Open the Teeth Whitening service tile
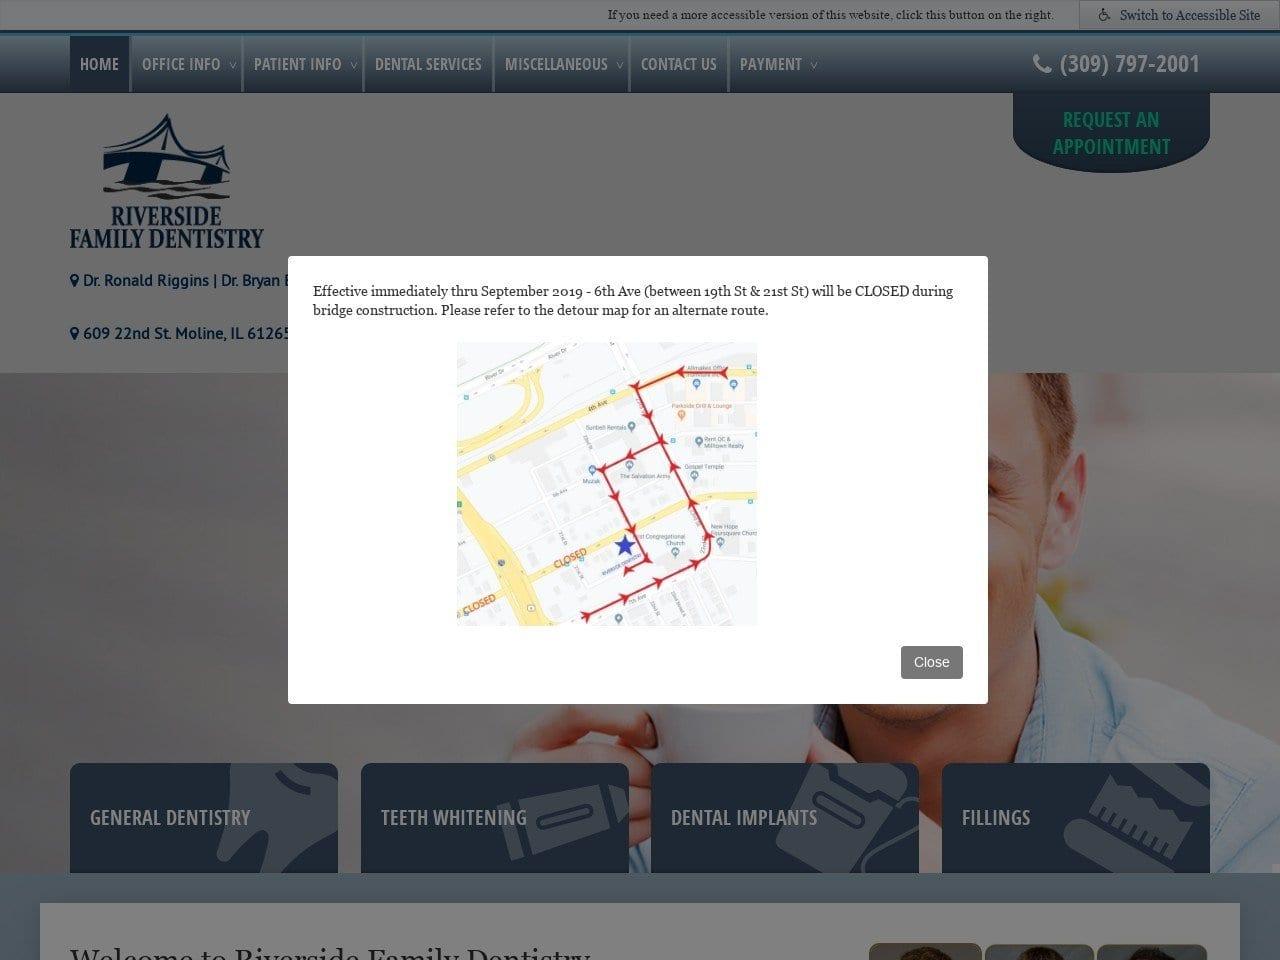 coord(495,818)
